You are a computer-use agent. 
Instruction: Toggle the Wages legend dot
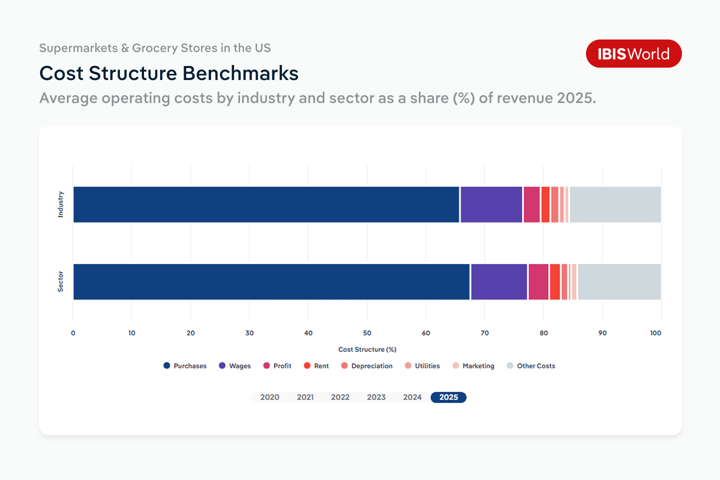(x=222, y=366)
